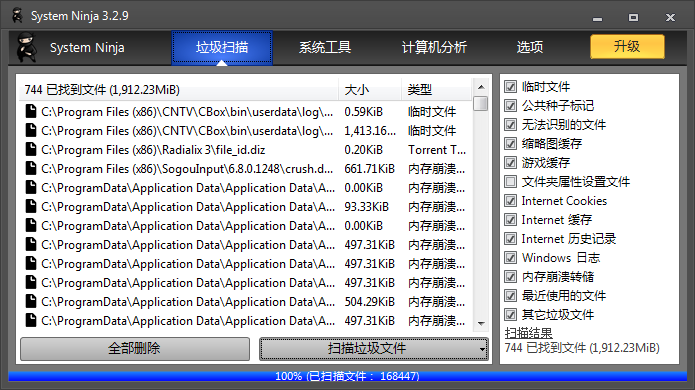Toggle 其它垃圾文件 checkbox
The image size is (695, 390).
click(x=510, y=315)
